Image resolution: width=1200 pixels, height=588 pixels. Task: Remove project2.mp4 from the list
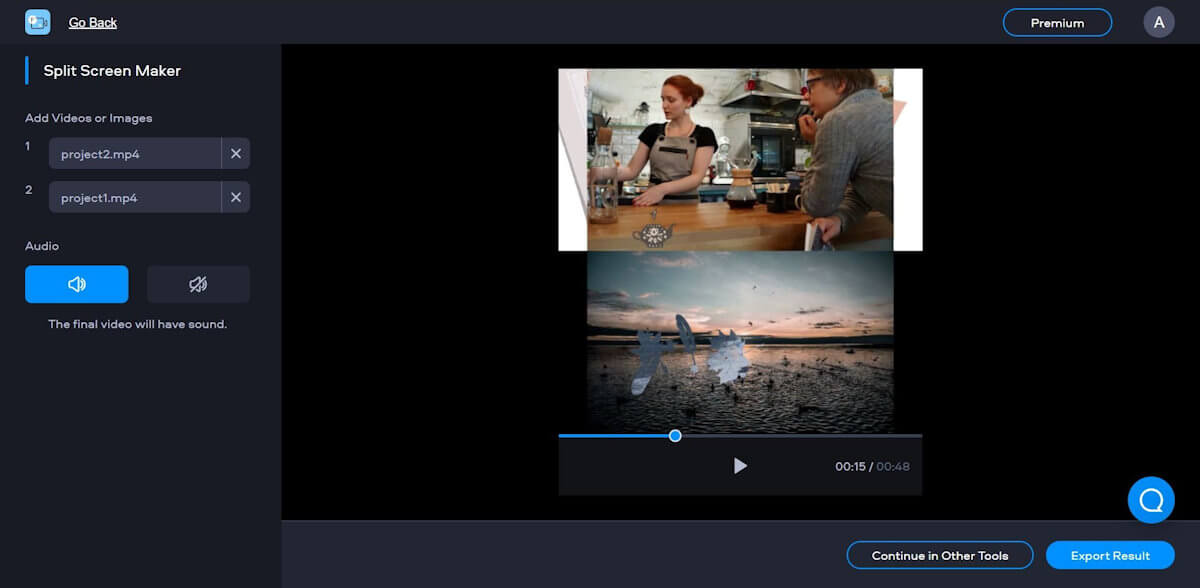click(236, 154)
